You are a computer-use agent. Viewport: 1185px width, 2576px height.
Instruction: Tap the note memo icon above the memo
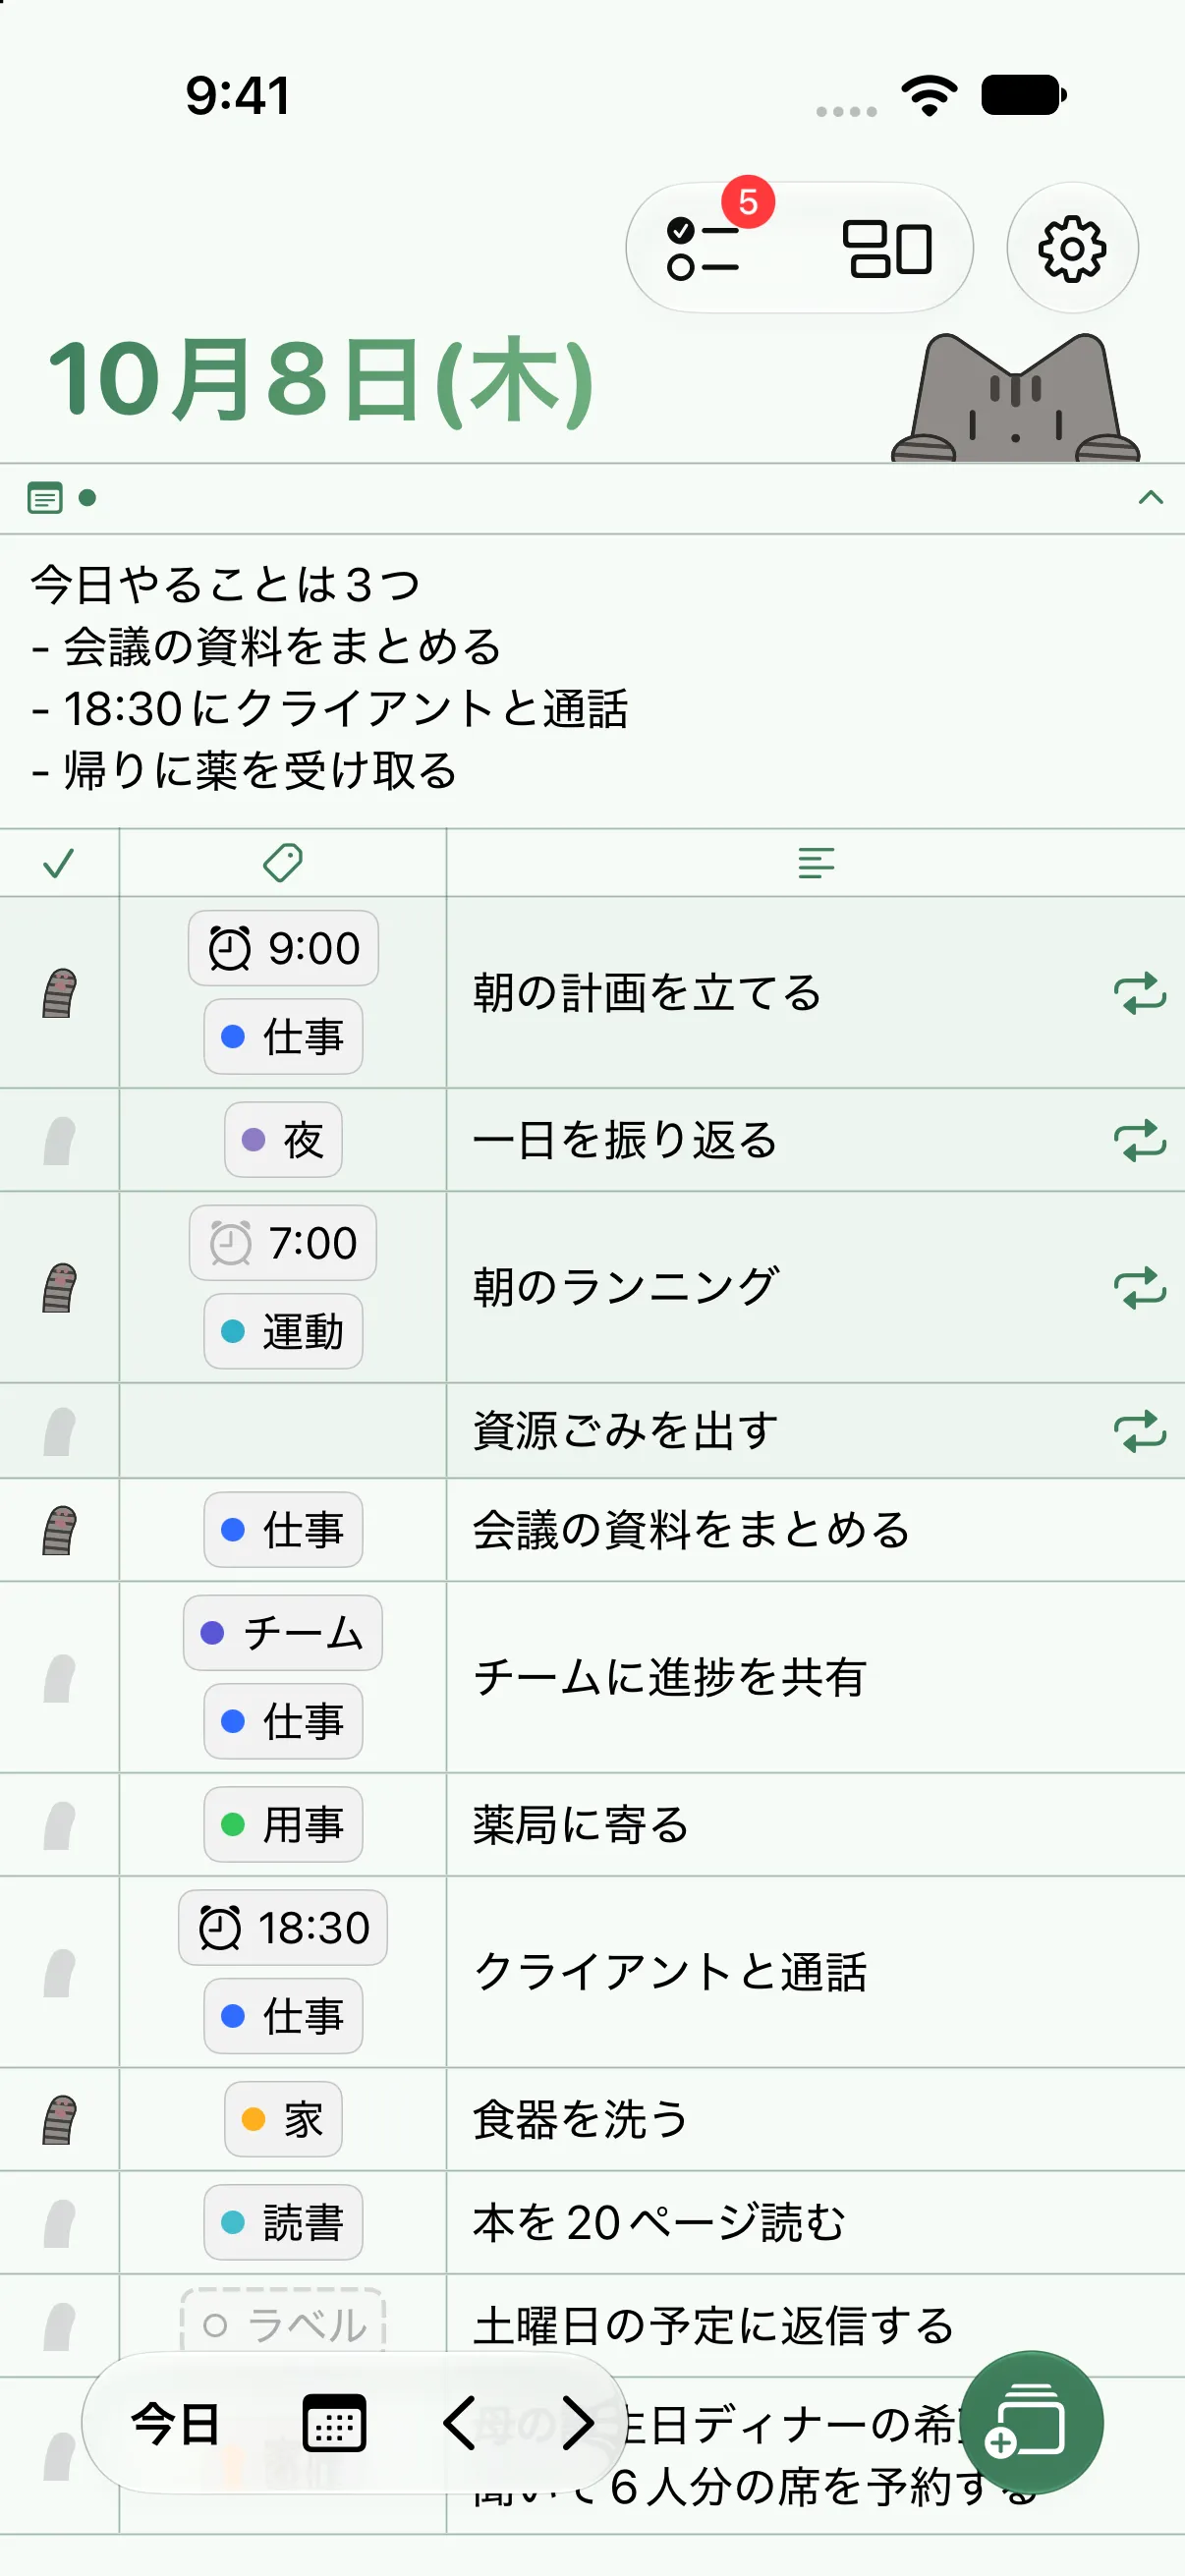coord(45,497)
